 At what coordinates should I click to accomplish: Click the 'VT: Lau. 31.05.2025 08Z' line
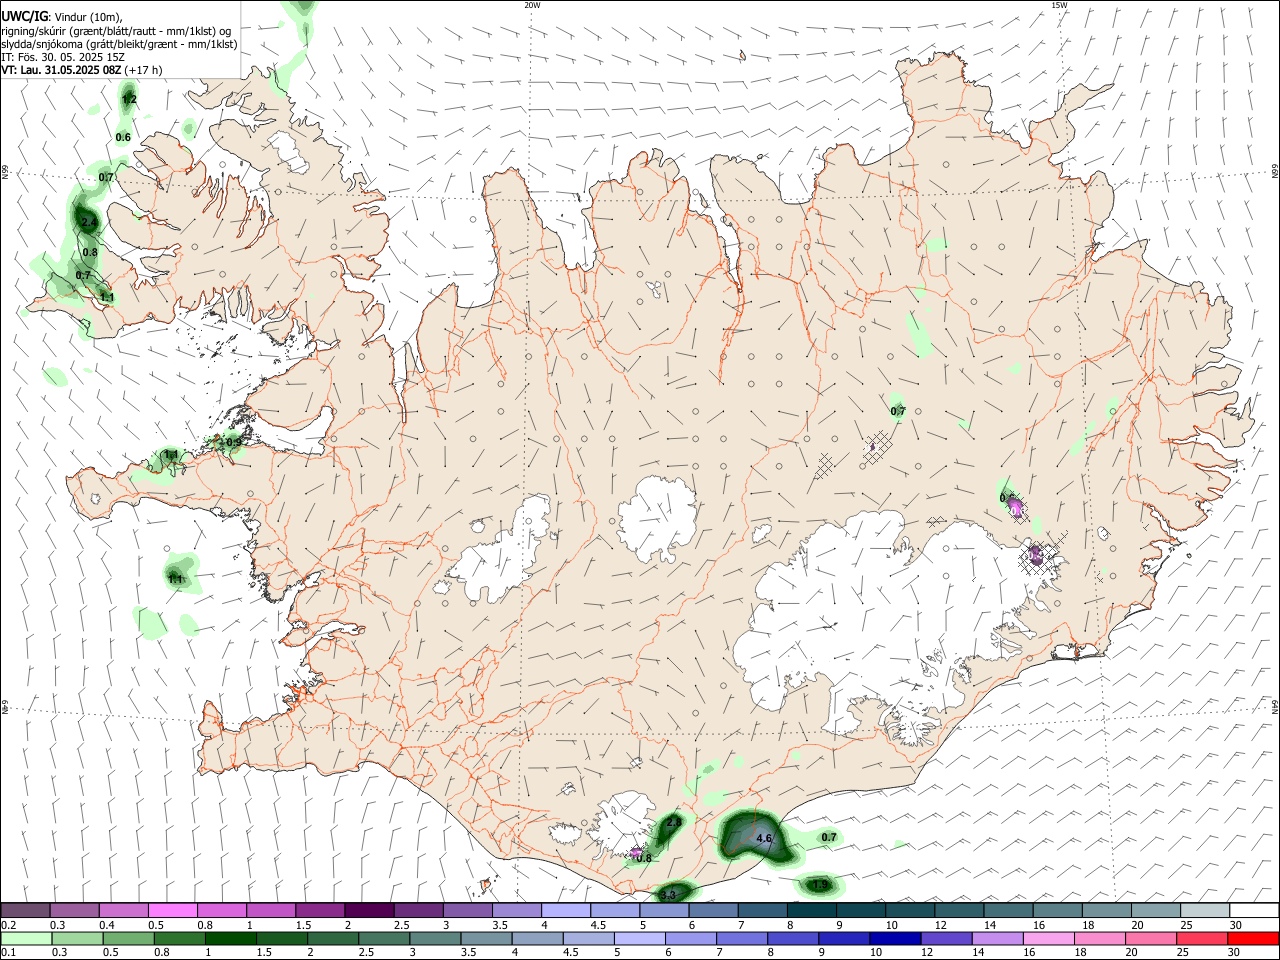coord(61,70)
